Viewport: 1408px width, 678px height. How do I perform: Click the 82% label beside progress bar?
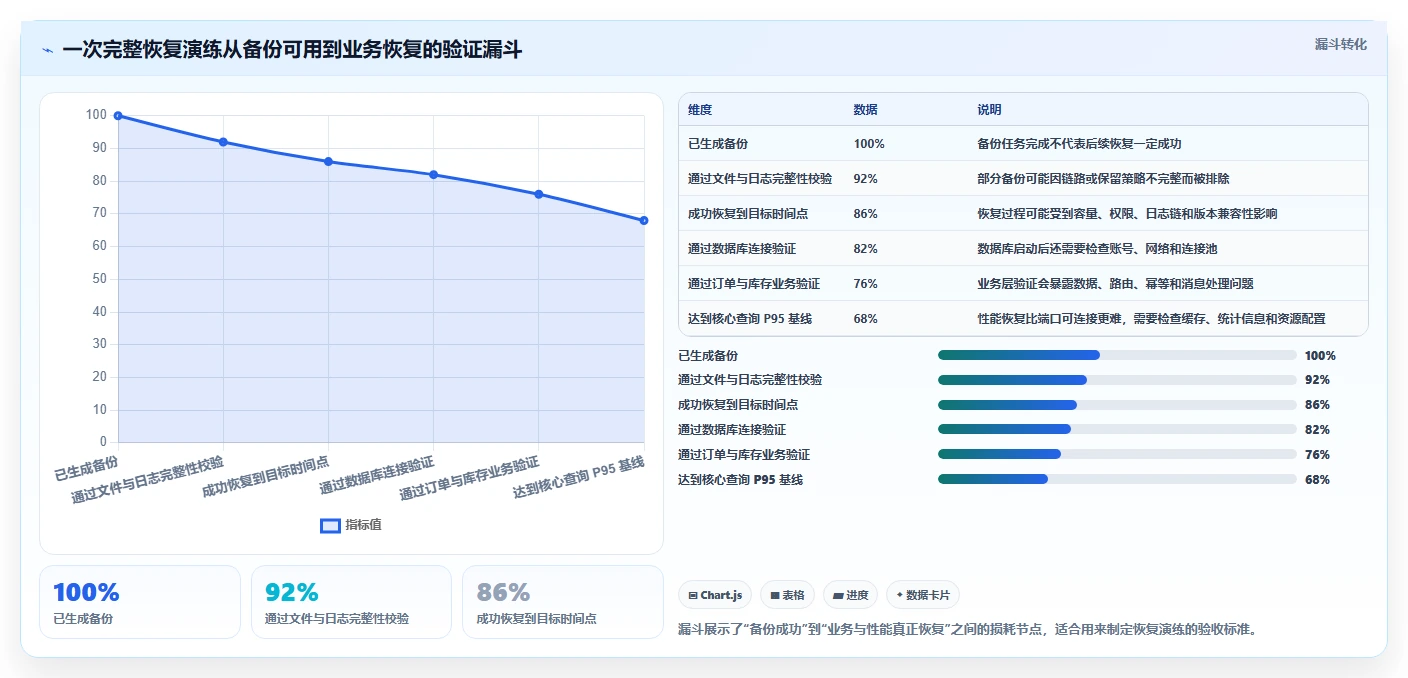coord(1318,430)
